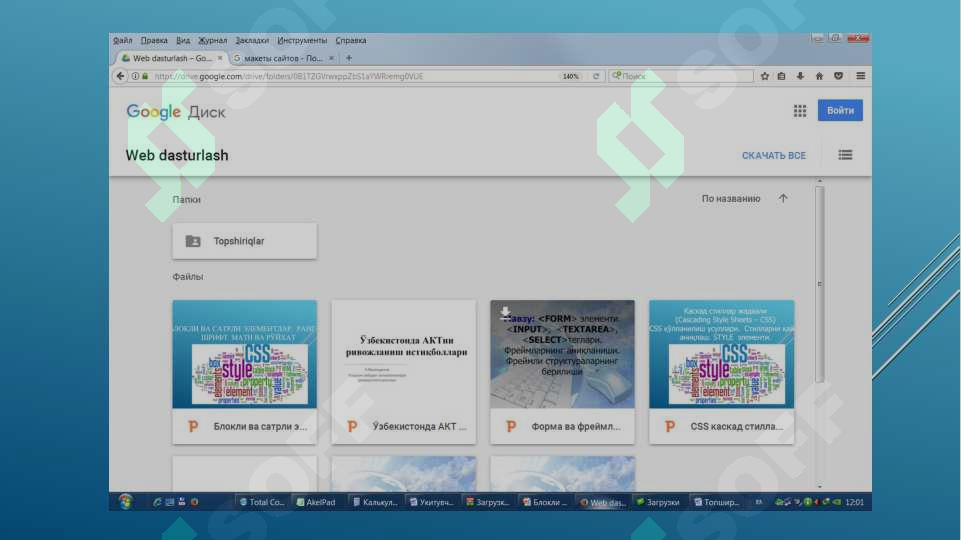Click the page vertical scrollbar
The image size is (961, 540).
[819, 283]
